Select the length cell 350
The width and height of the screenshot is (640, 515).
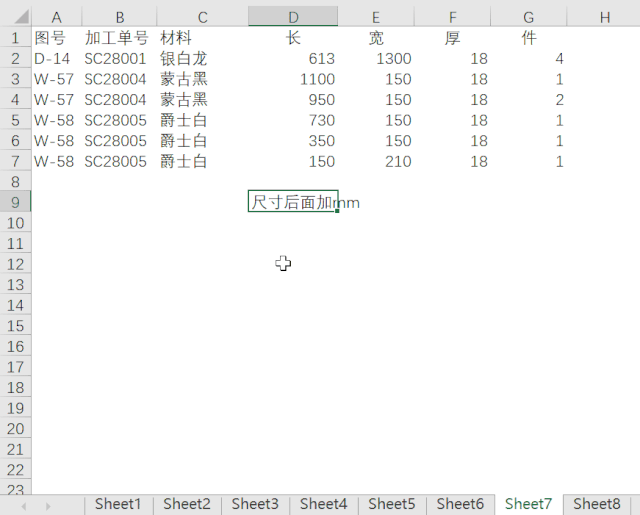point(293,141)
